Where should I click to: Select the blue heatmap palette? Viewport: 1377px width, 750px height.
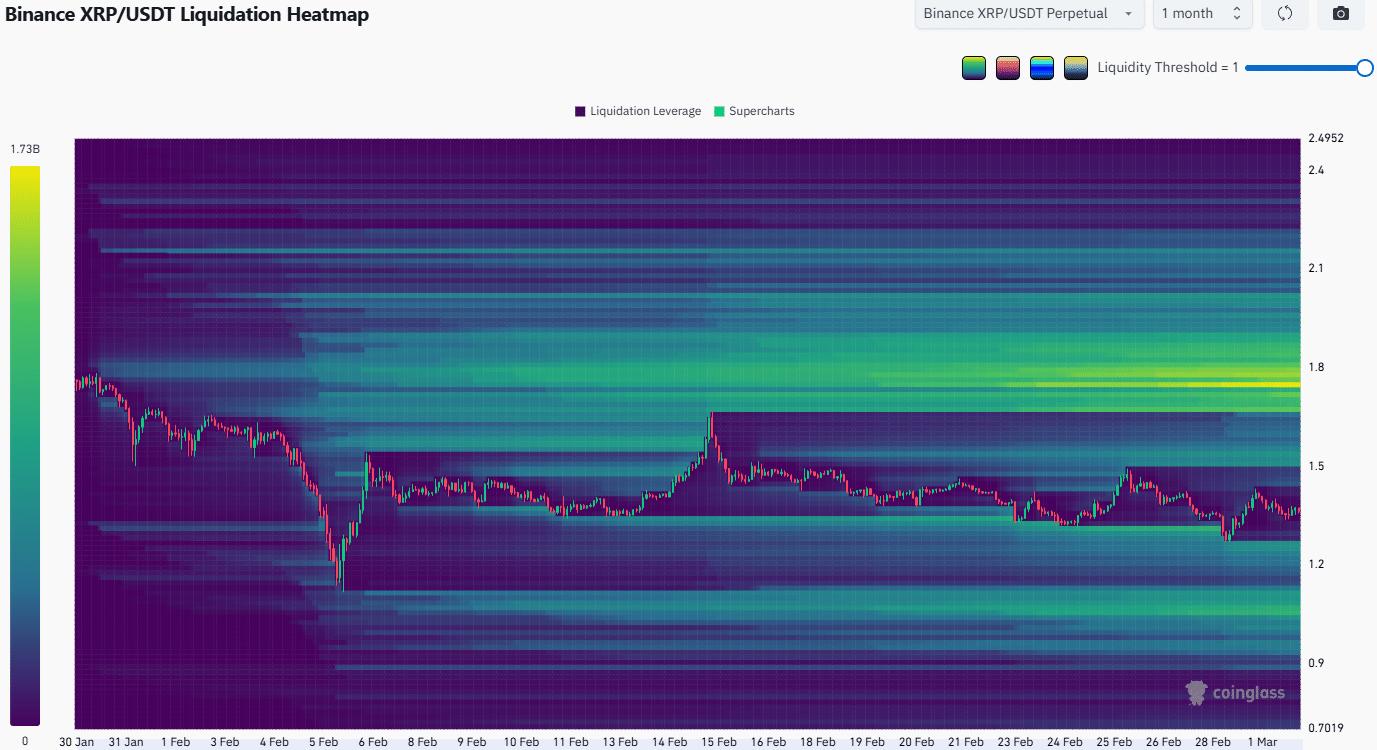[1041, 67]
